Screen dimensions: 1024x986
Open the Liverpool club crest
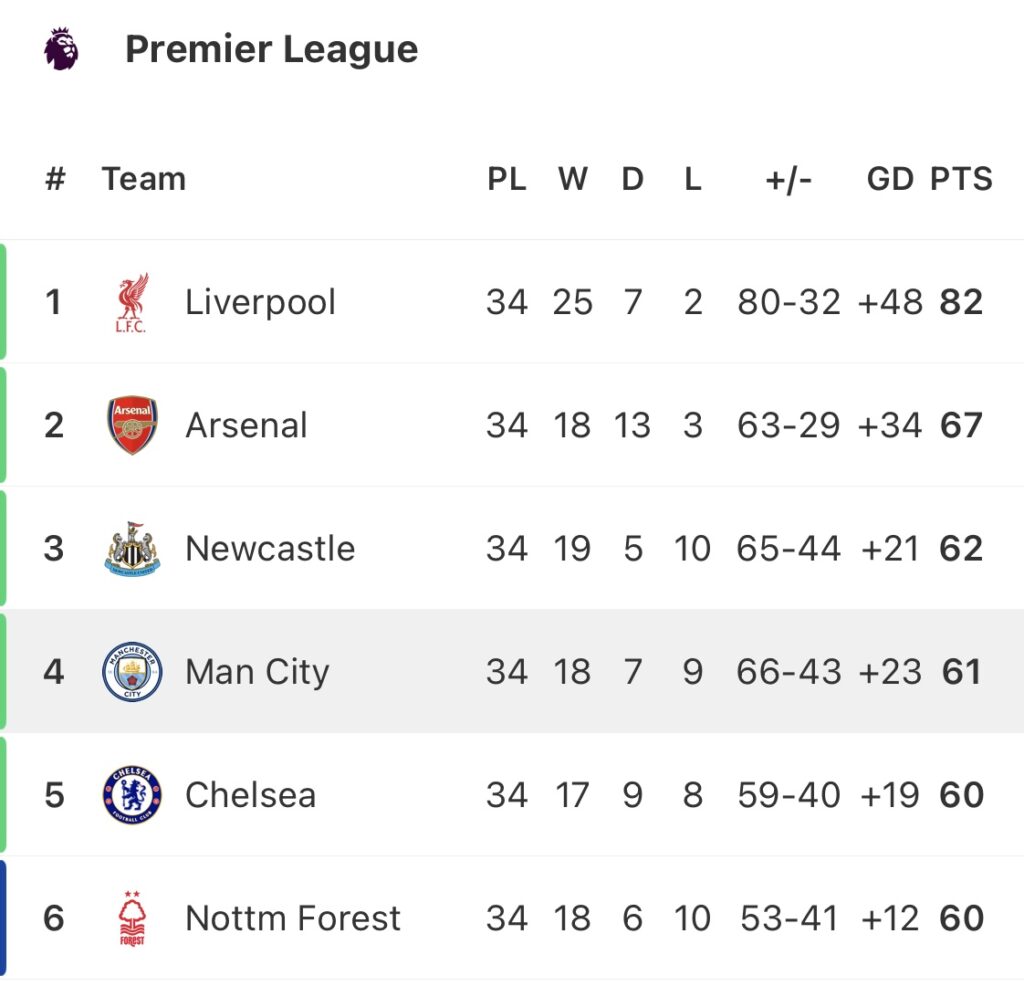click(x=133, y=302)
